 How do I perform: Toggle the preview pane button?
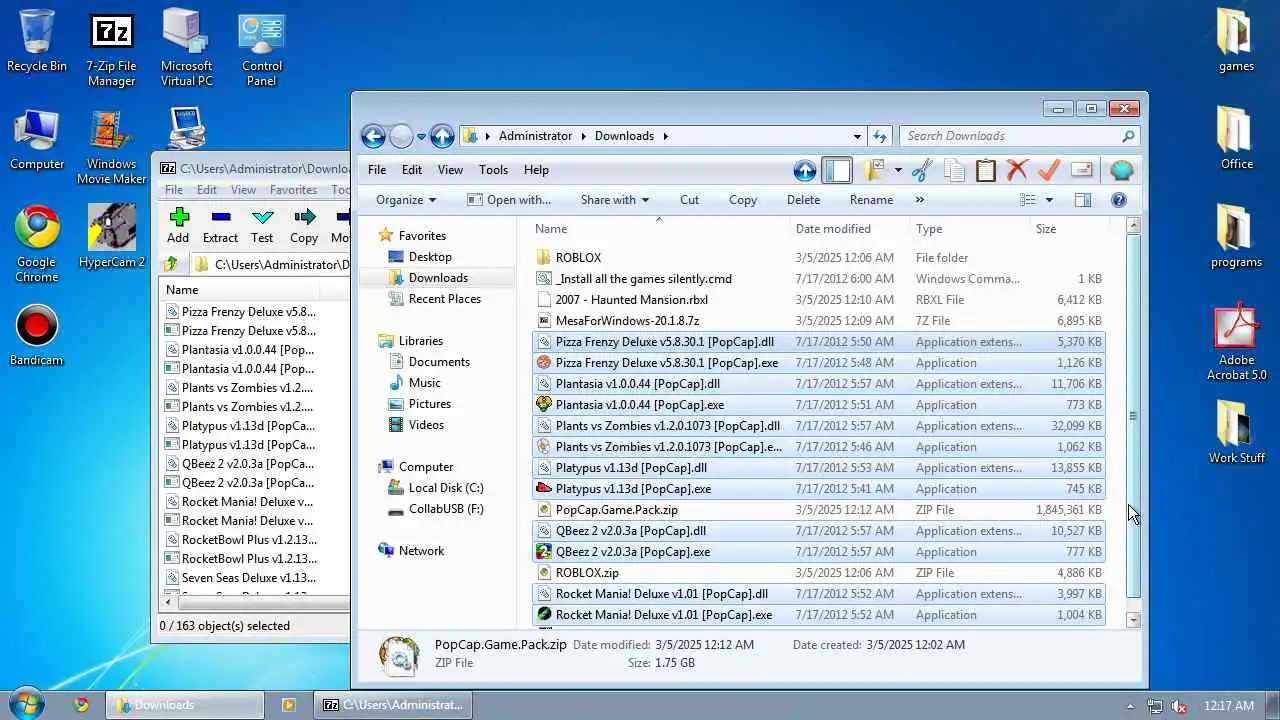[x=1082, y=200]
